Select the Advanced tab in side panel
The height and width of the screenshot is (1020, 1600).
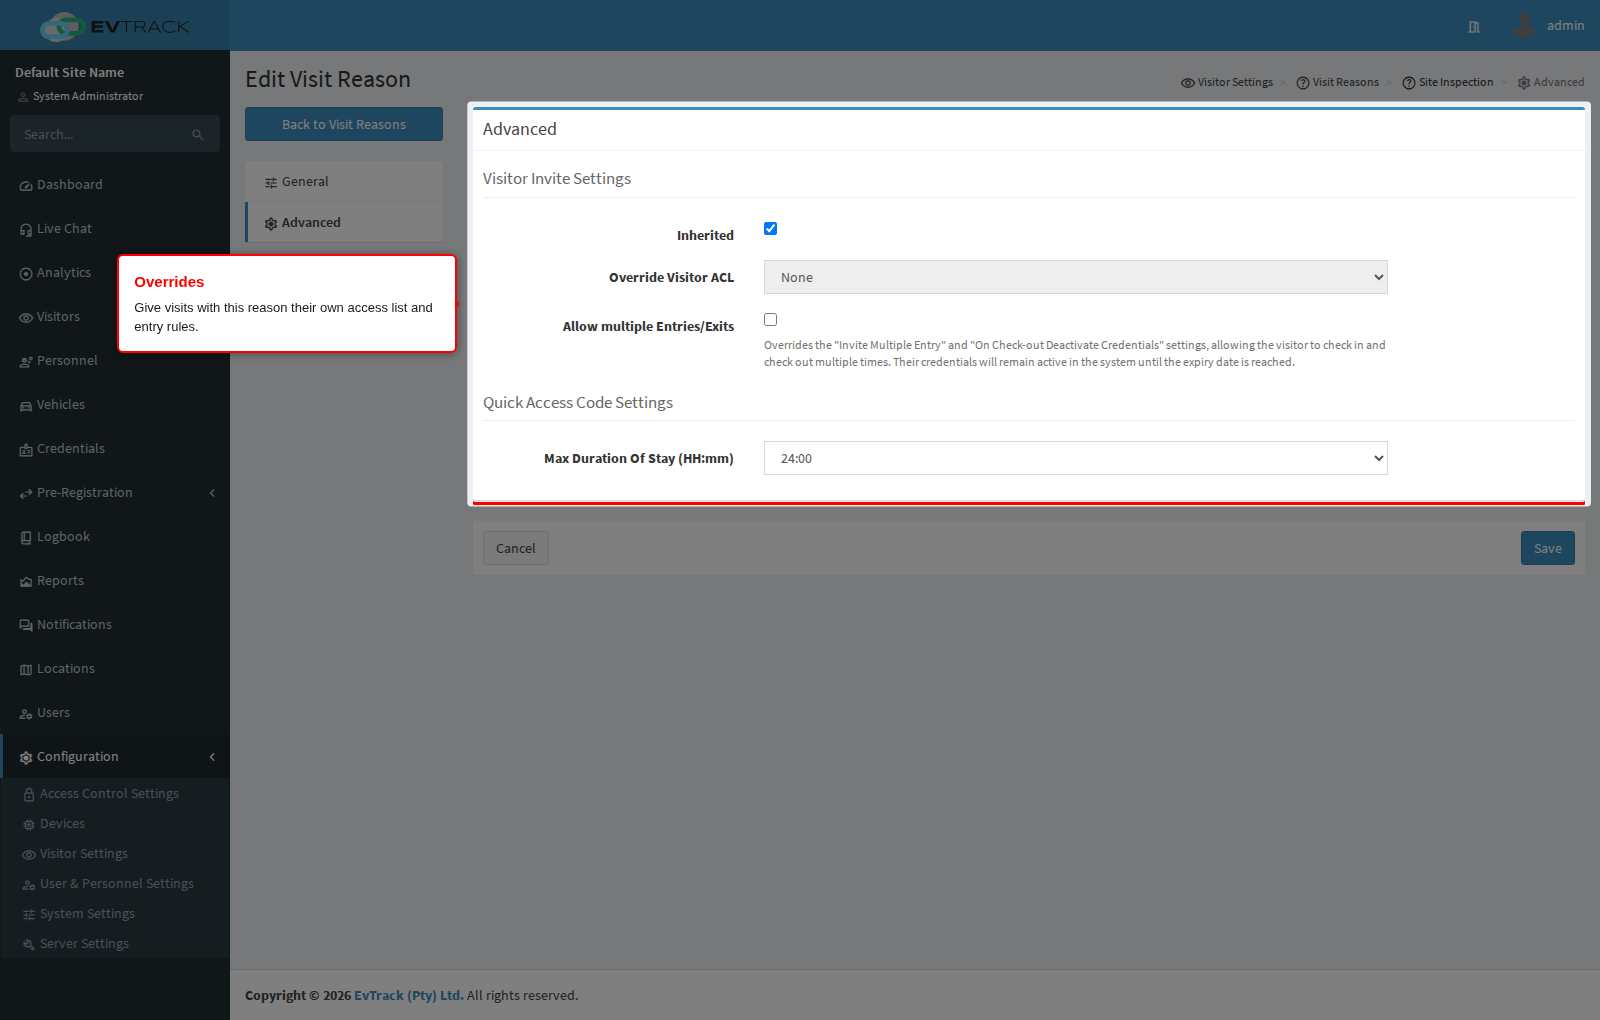(344, 223)
